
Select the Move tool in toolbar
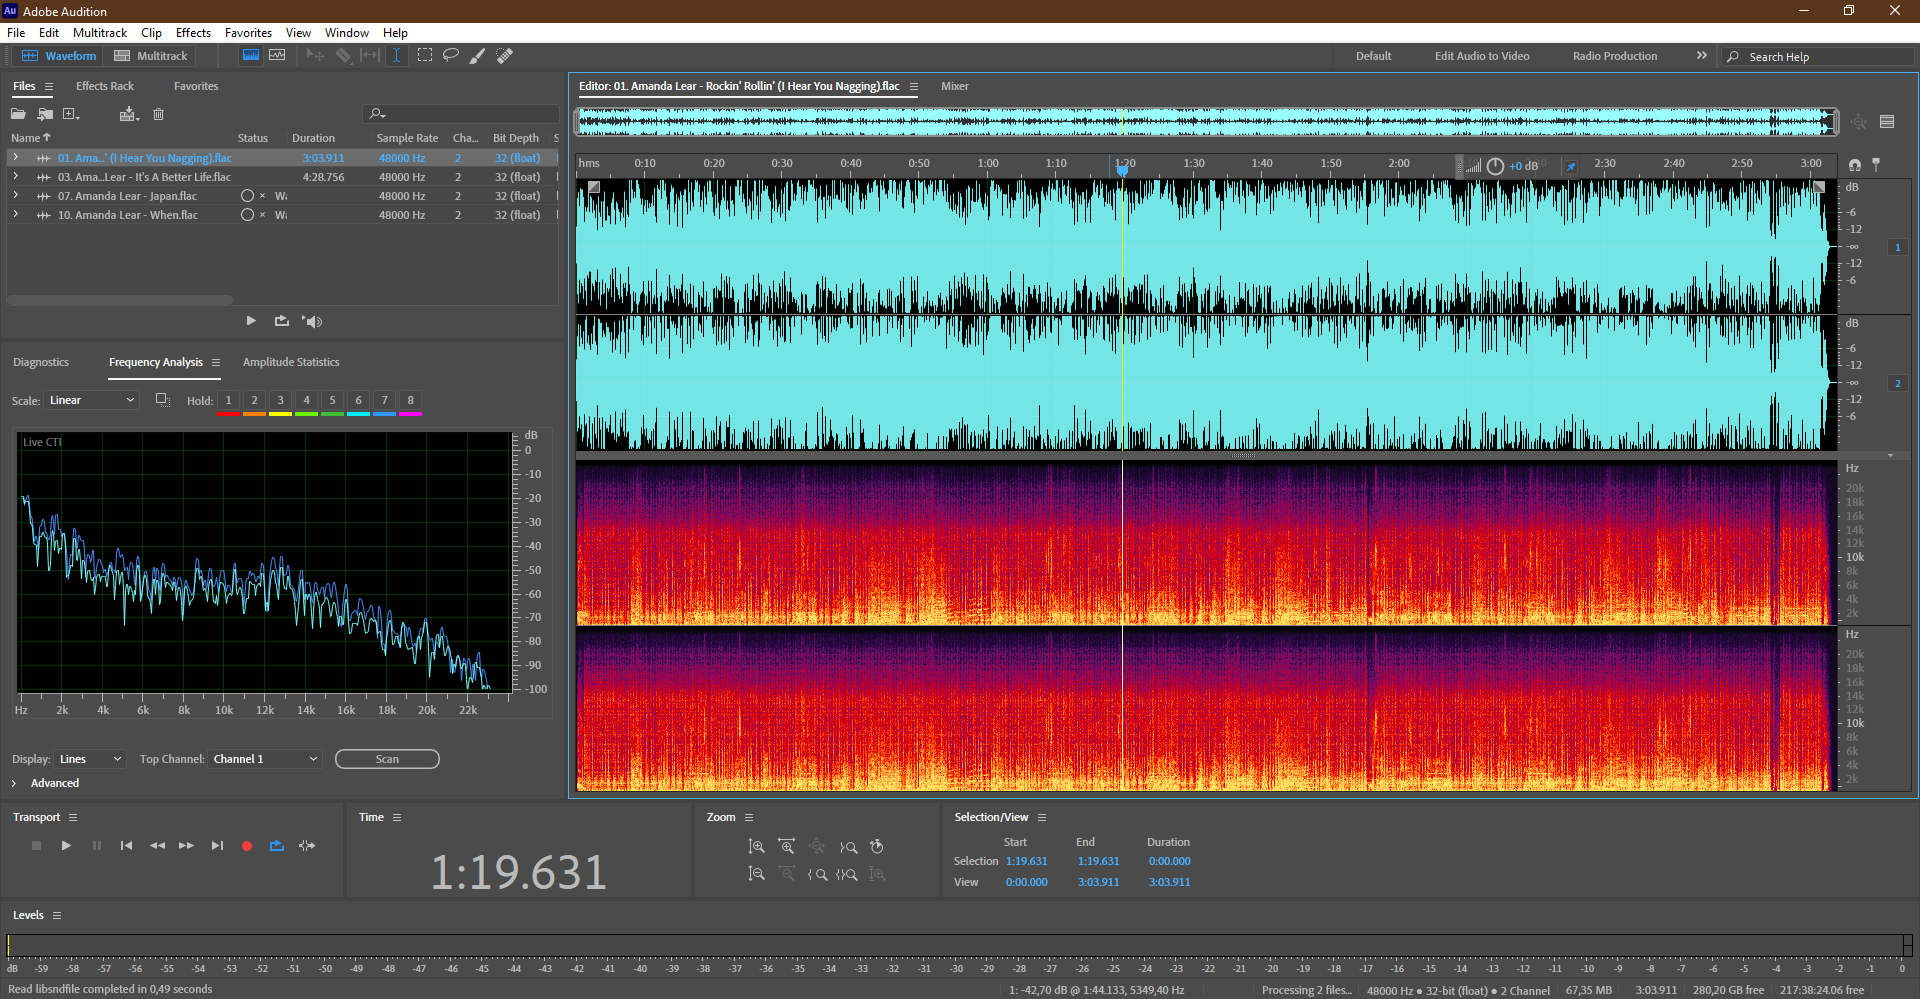pyautogui.click(x=315, y=56)
